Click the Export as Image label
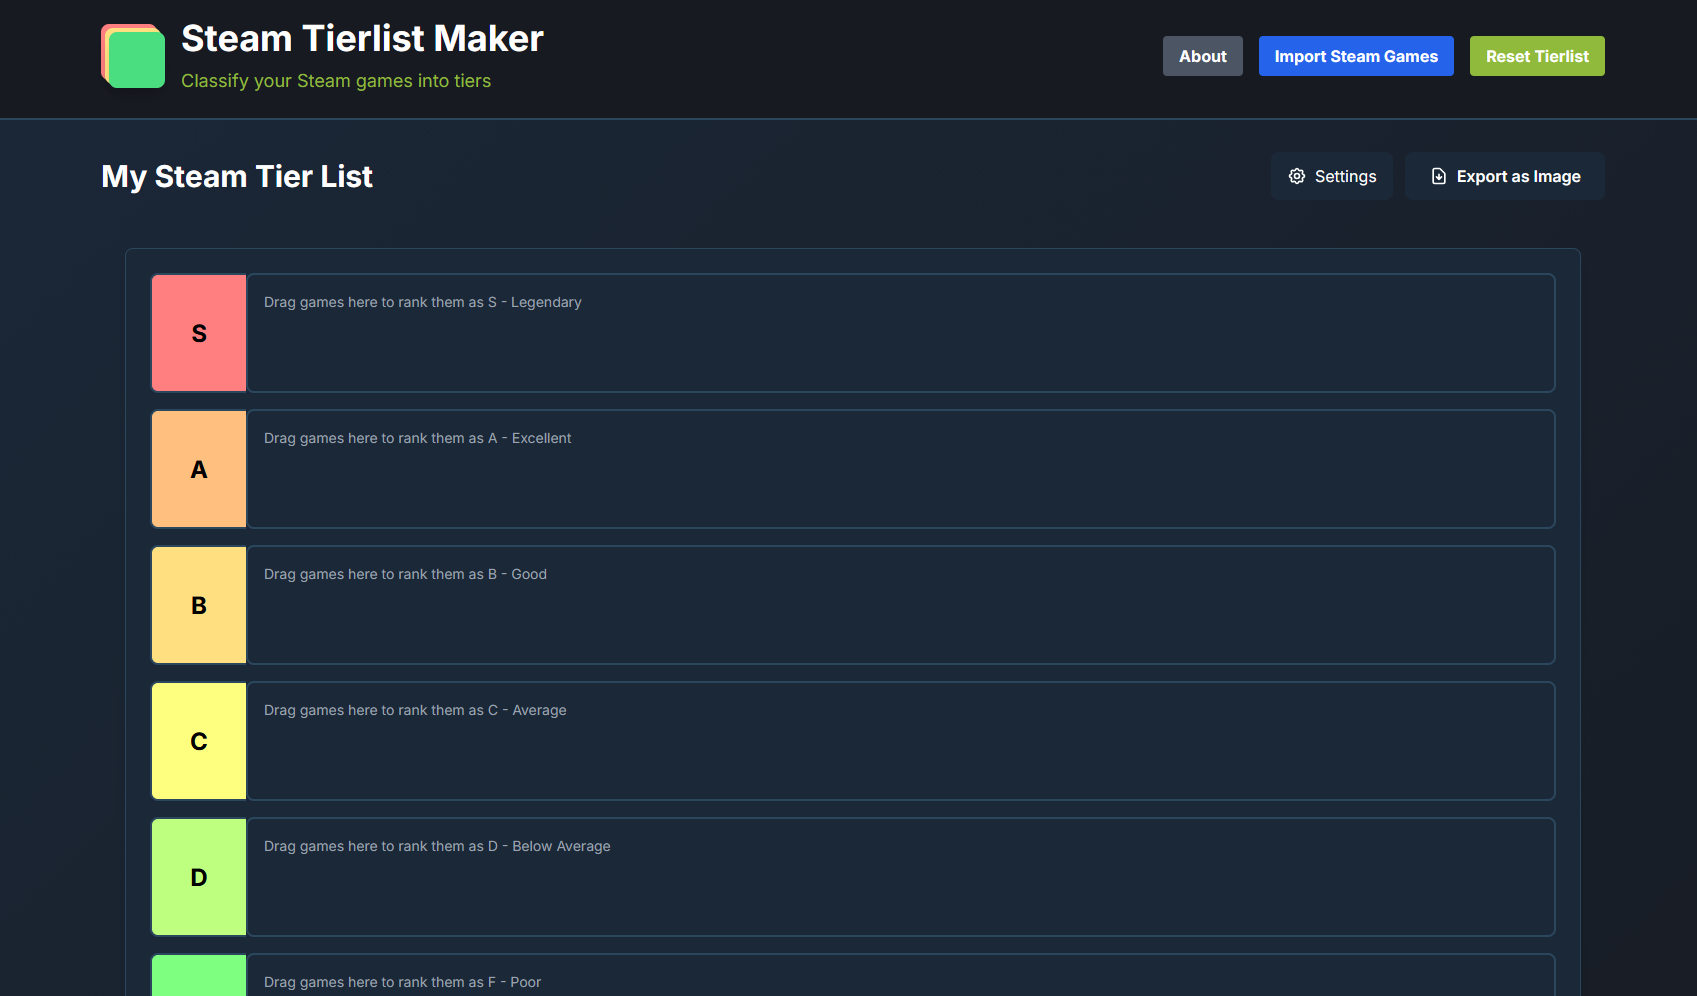 point(1518,176)
